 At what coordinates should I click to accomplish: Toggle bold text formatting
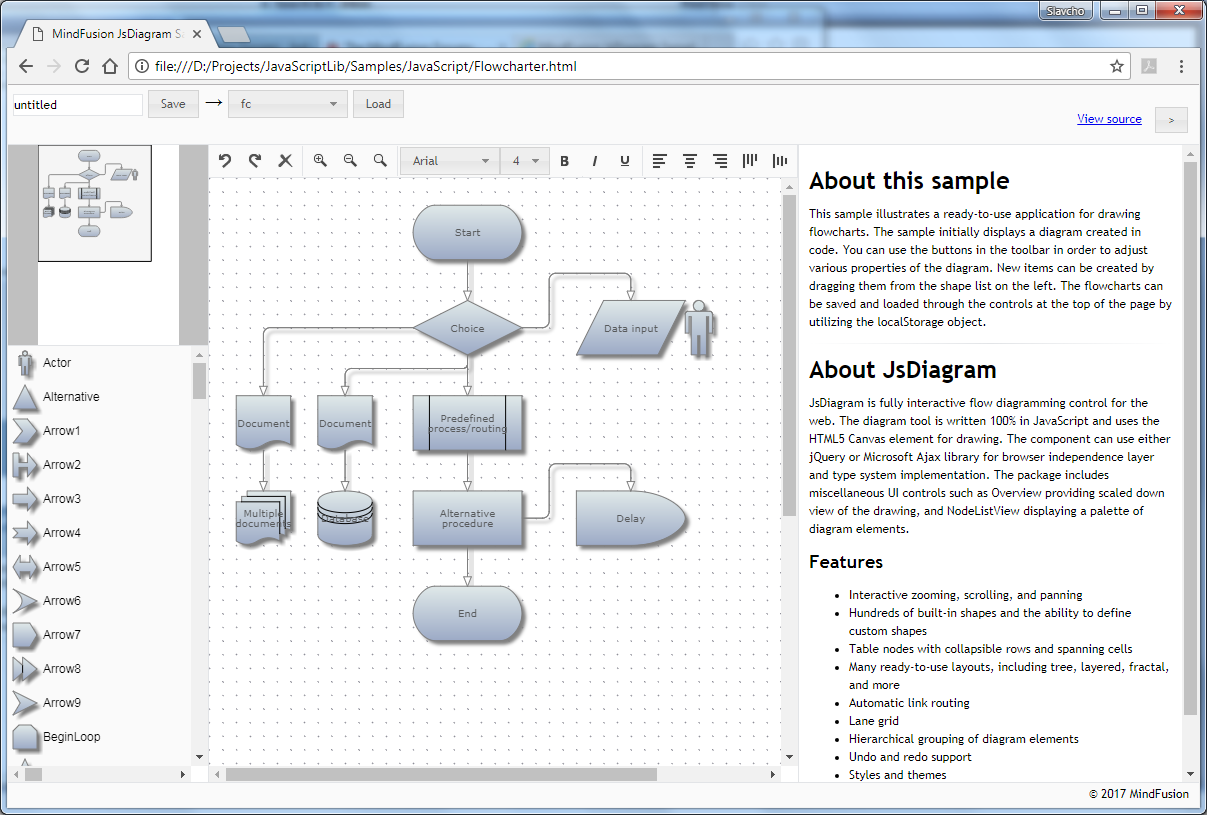click(564, 161)
